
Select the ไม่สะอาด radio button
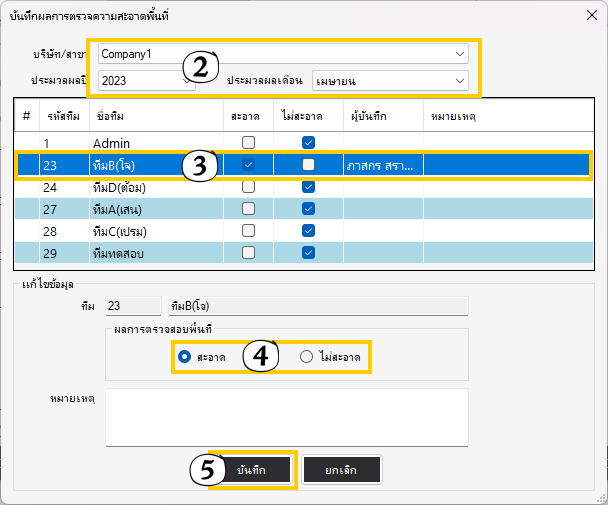(x=306, y=356)
